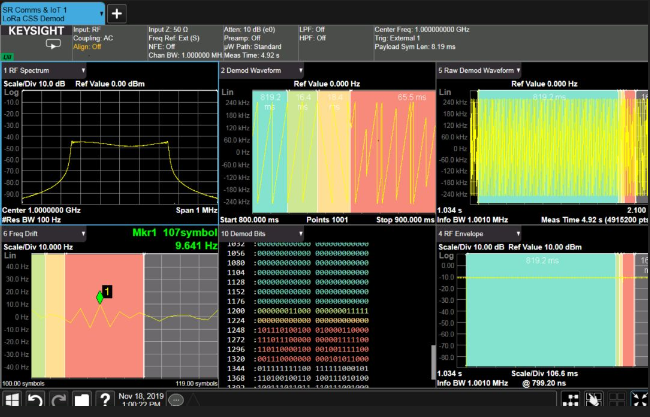Undo the last action
This screenshot has width=650, height=417.
point(34,400)
